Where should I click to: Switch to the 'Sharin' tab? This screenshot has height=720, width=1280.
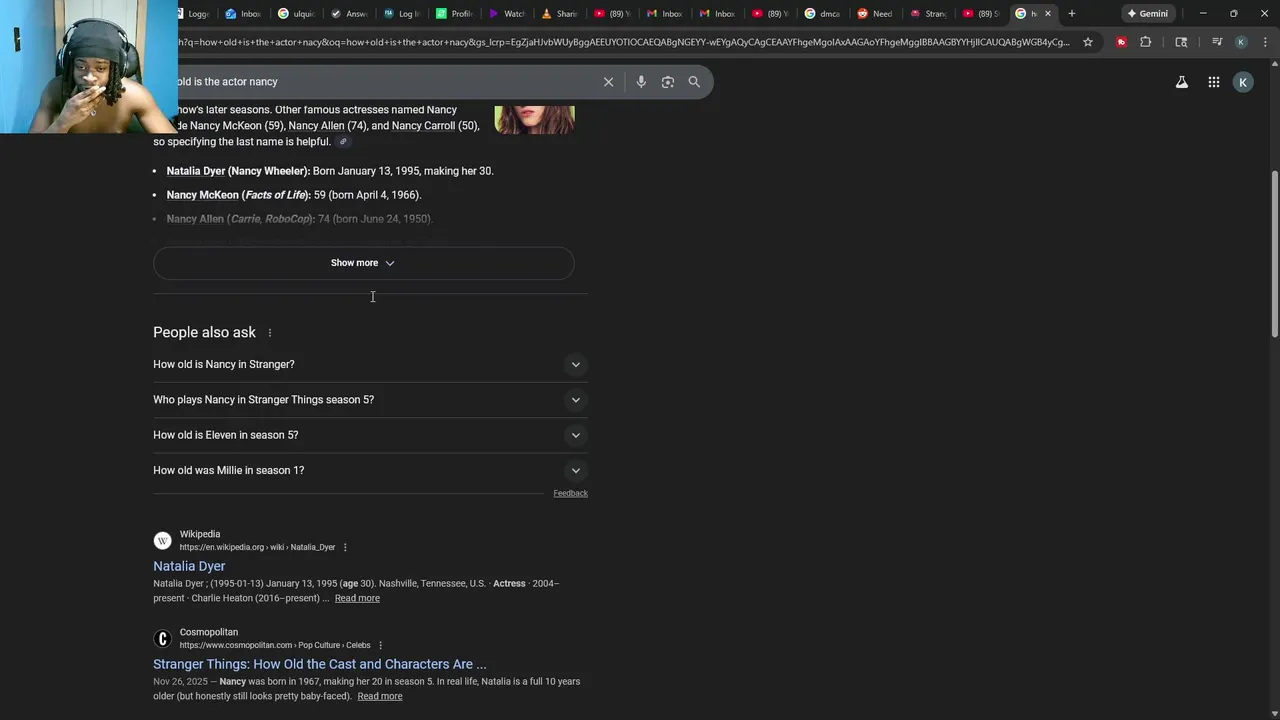click(x=560, y=13)
